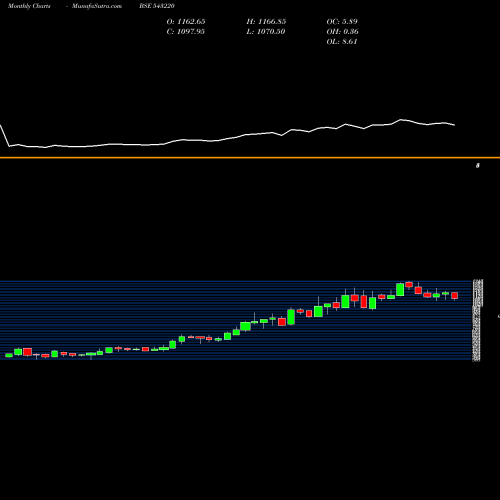Click the last red candlestick
This screenshot has height=500, width=500.
click(455, 296)
